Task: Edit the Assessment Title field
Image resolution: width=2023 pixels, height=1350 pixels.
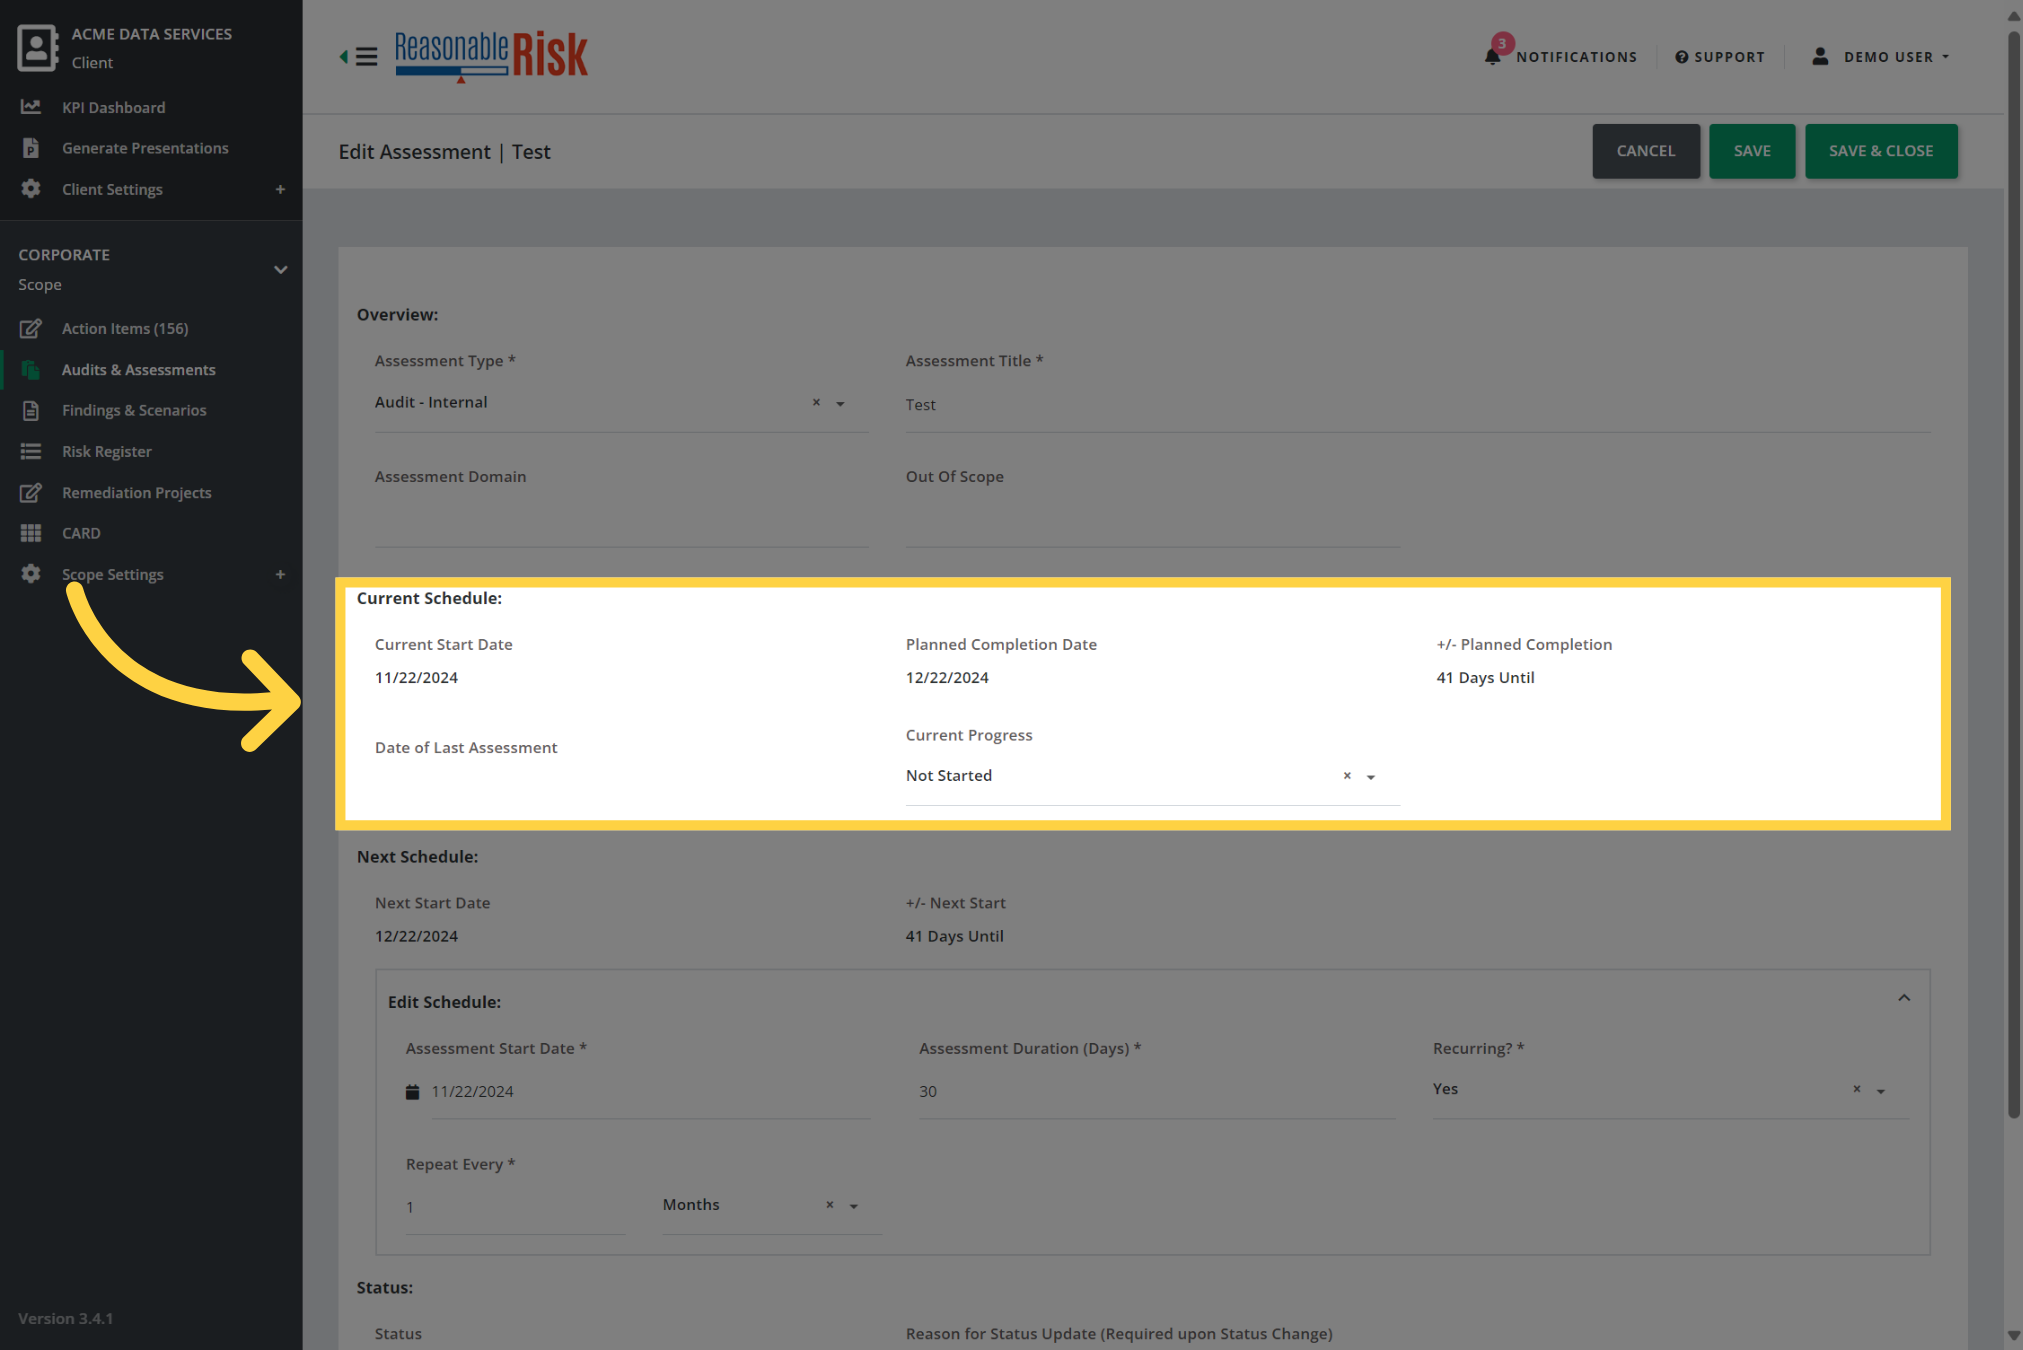Action: [1417, 405]
